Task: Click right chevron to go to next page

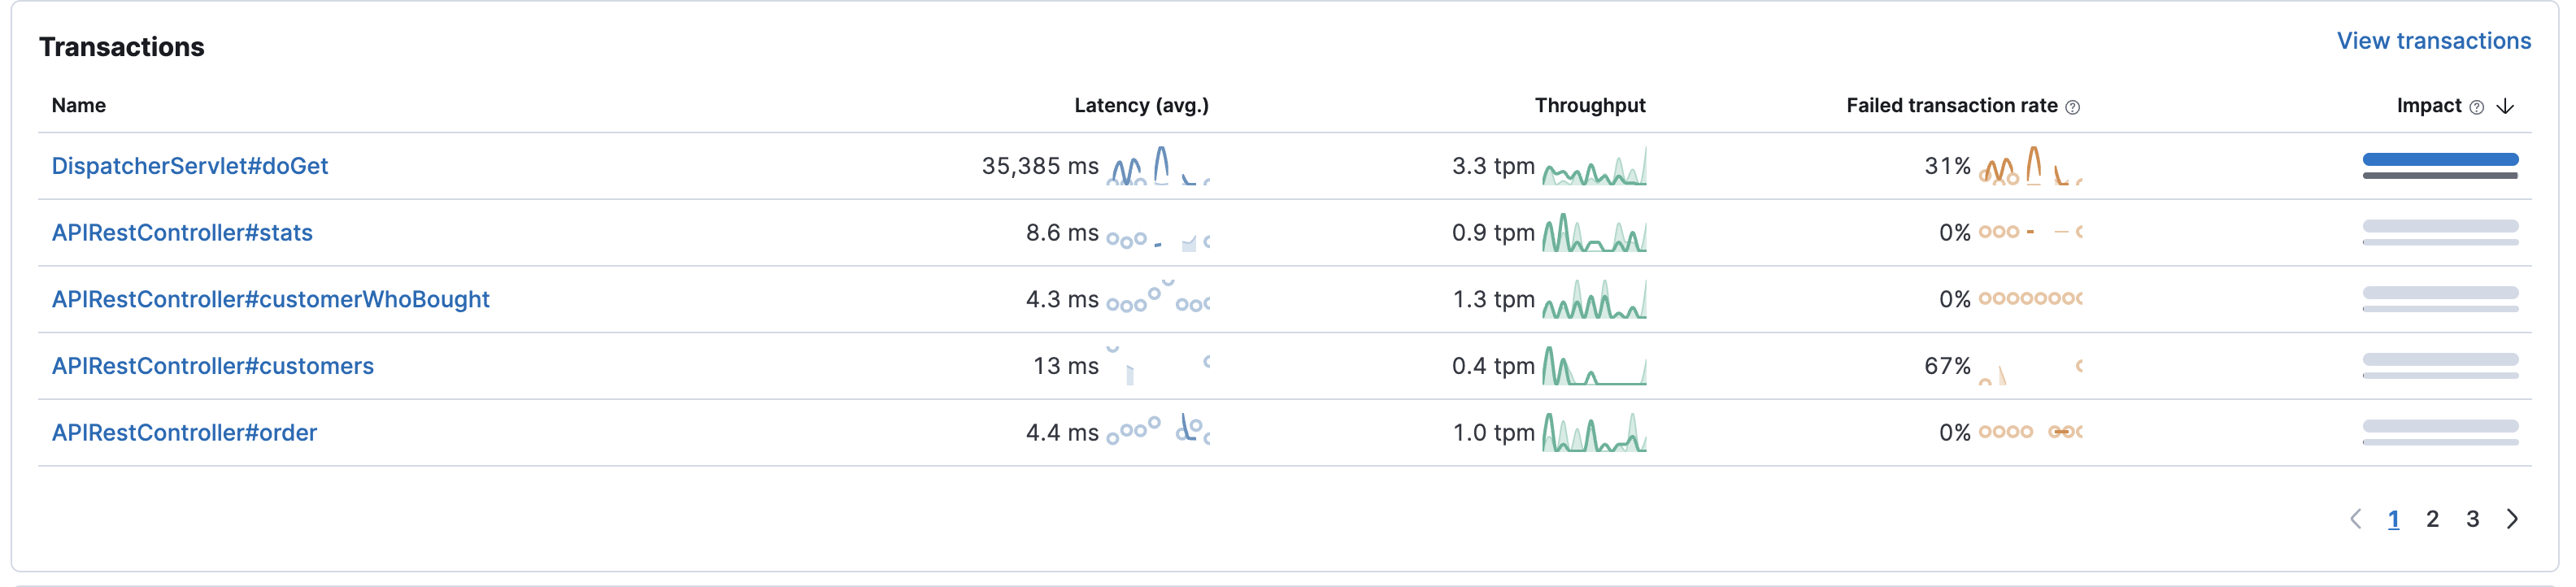Action: (2512, 519)
